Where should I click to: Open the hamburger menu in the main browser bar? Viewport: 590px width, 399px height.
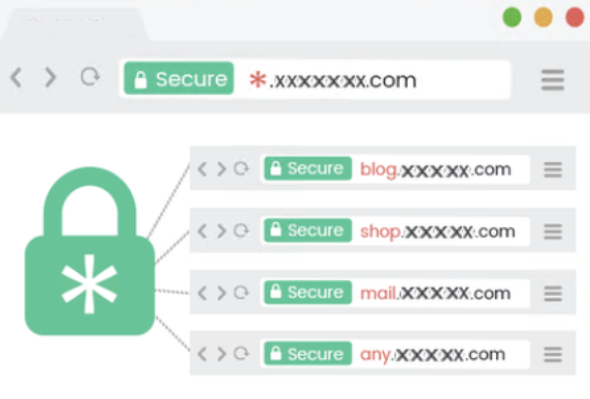coord(552,79)
